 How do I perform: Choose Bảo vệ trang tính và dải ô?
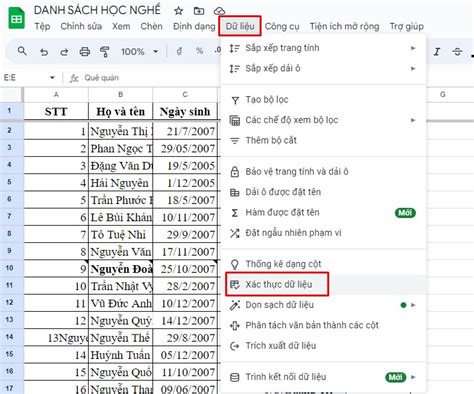coord(323,172)
